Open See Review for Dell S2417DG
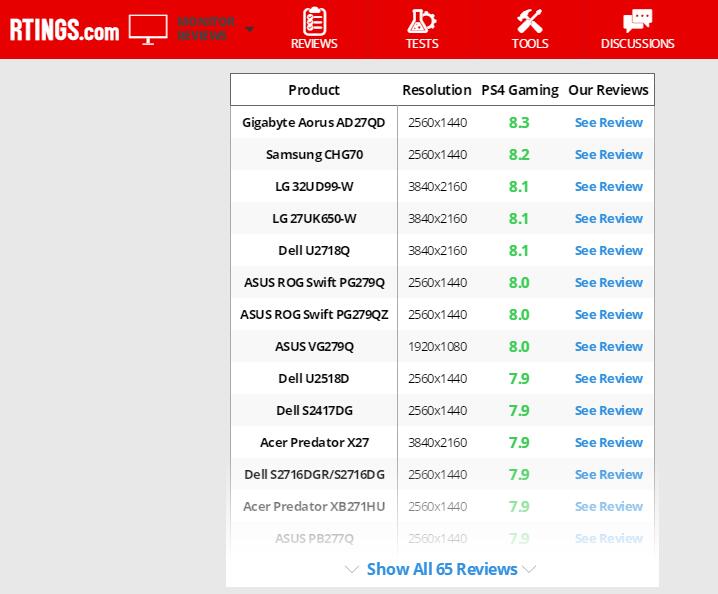This screenshot has height=594, width=718. 609,410
